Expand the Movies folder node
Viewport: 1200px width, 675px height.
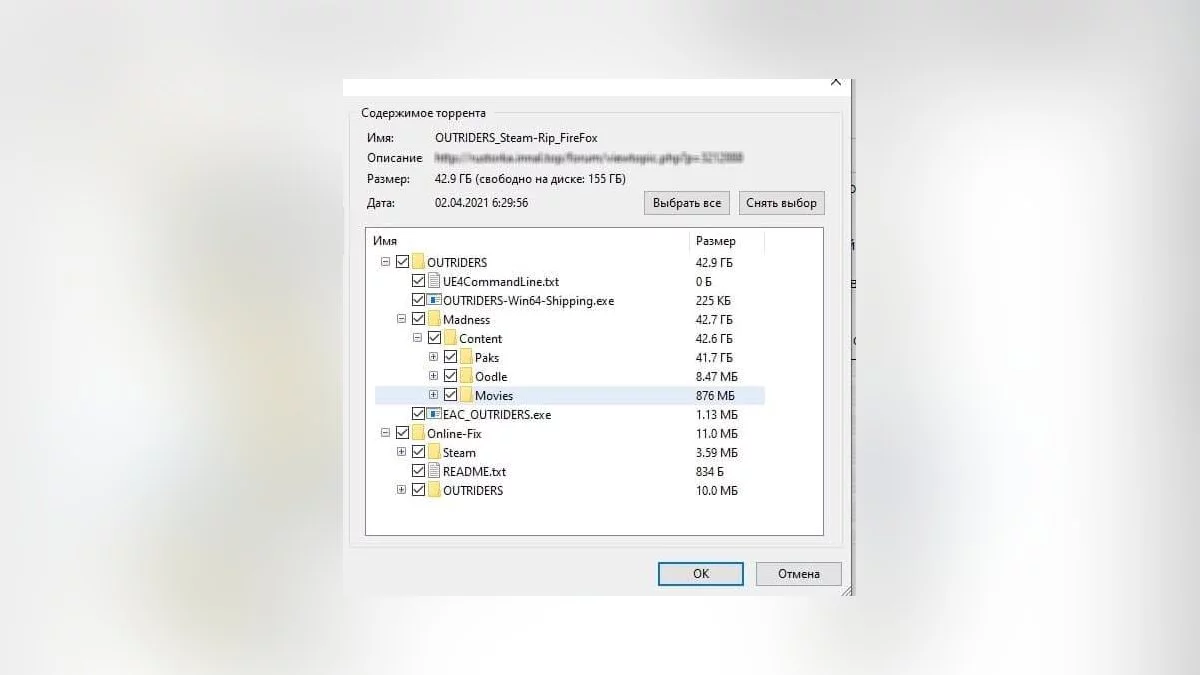(434, 395)
